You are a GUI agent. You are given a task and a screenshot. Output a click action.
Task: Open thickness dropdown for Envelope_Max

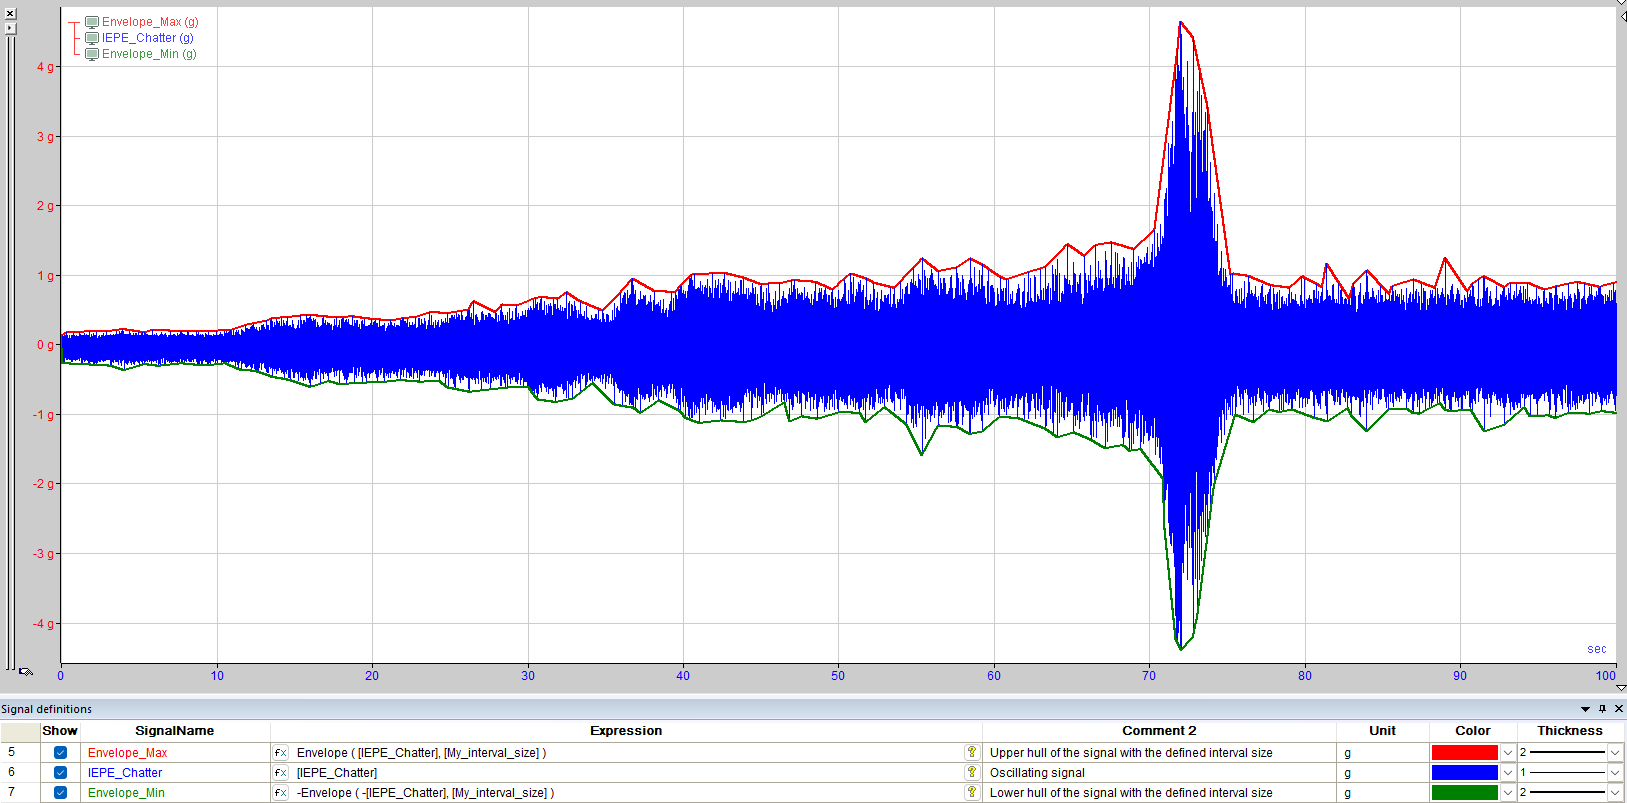tap(1614, 753)
